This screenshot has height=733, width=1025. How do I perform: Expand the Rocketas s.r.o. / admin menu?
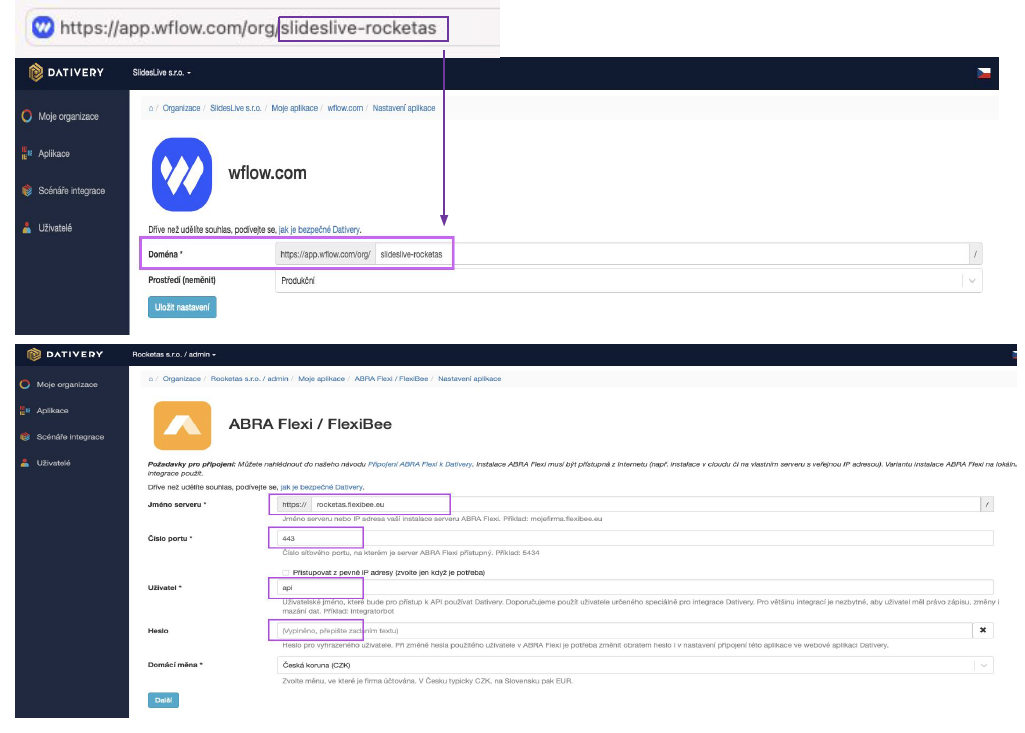pos(174,354)
